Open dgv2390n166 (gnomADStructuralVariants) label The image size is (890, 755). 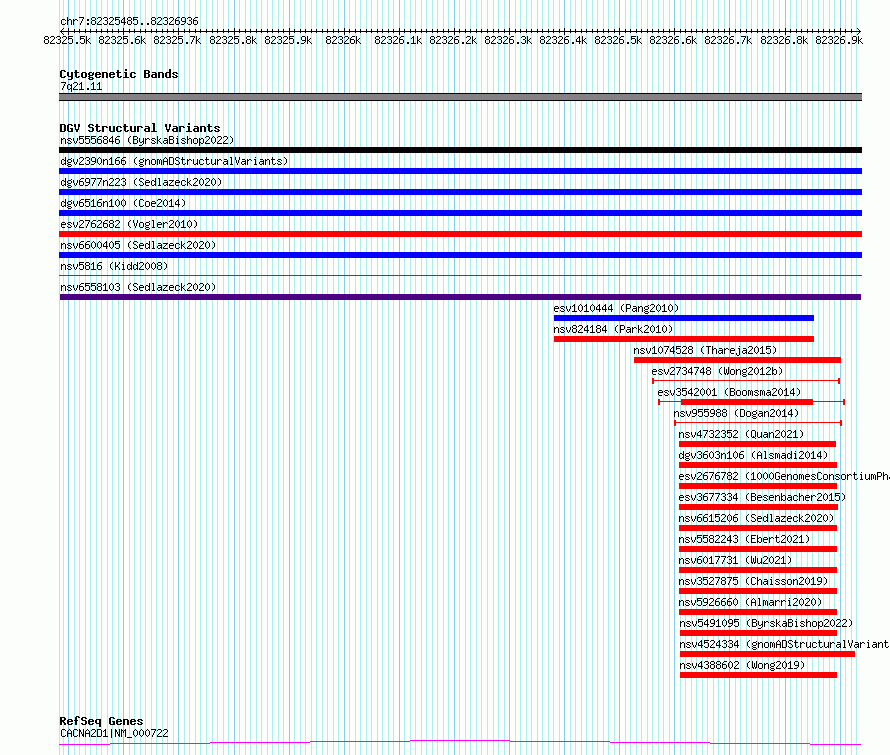174,161
